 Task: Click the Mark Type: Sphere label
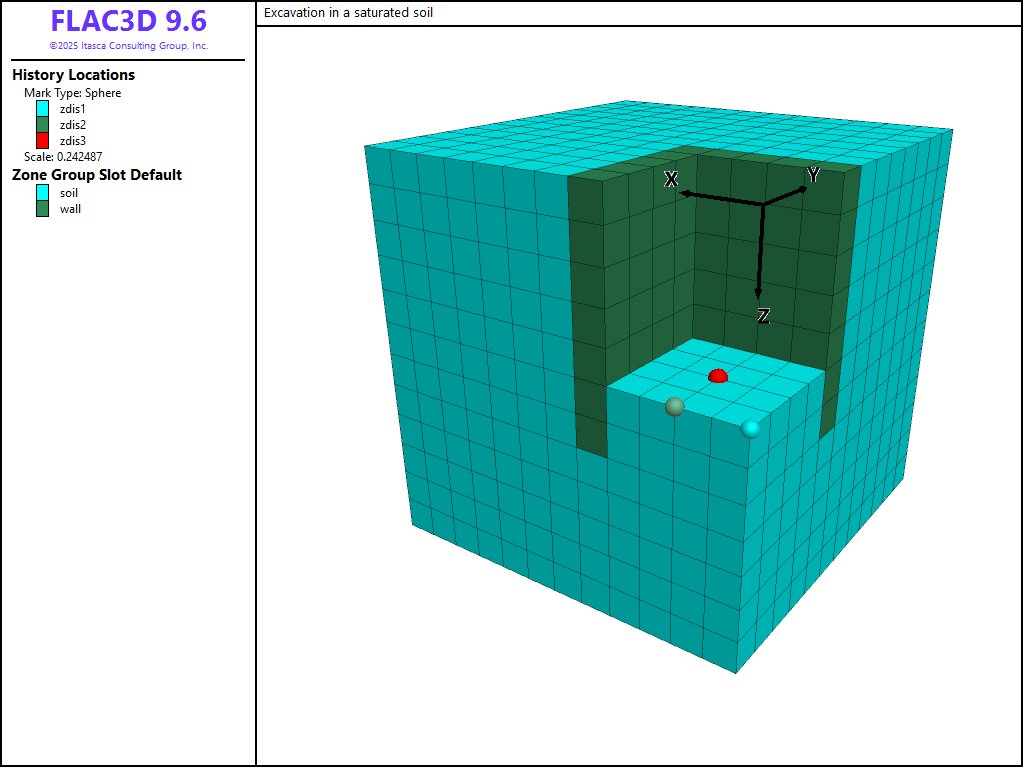coord(72,93)
